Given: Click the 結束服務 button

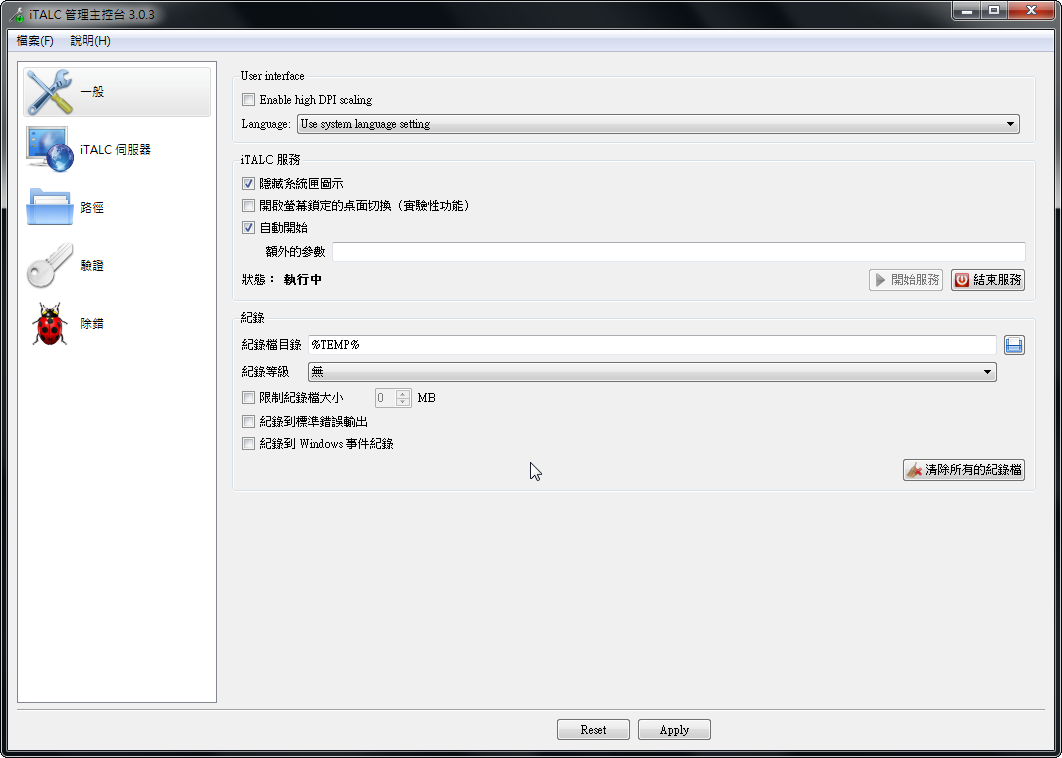Looking at the screenshot, I should [987, 280].
